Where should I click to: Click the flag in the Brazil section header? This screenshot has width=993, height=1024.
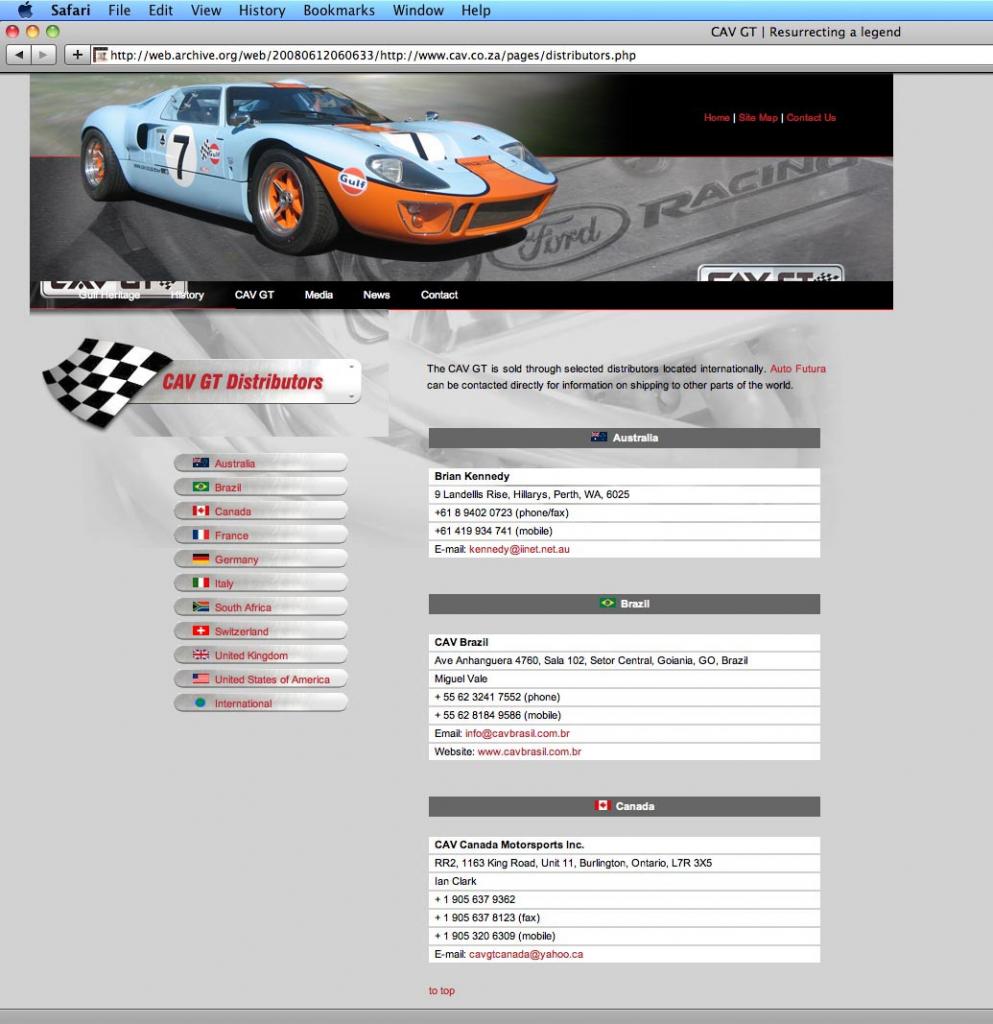(x=607, y=603)
